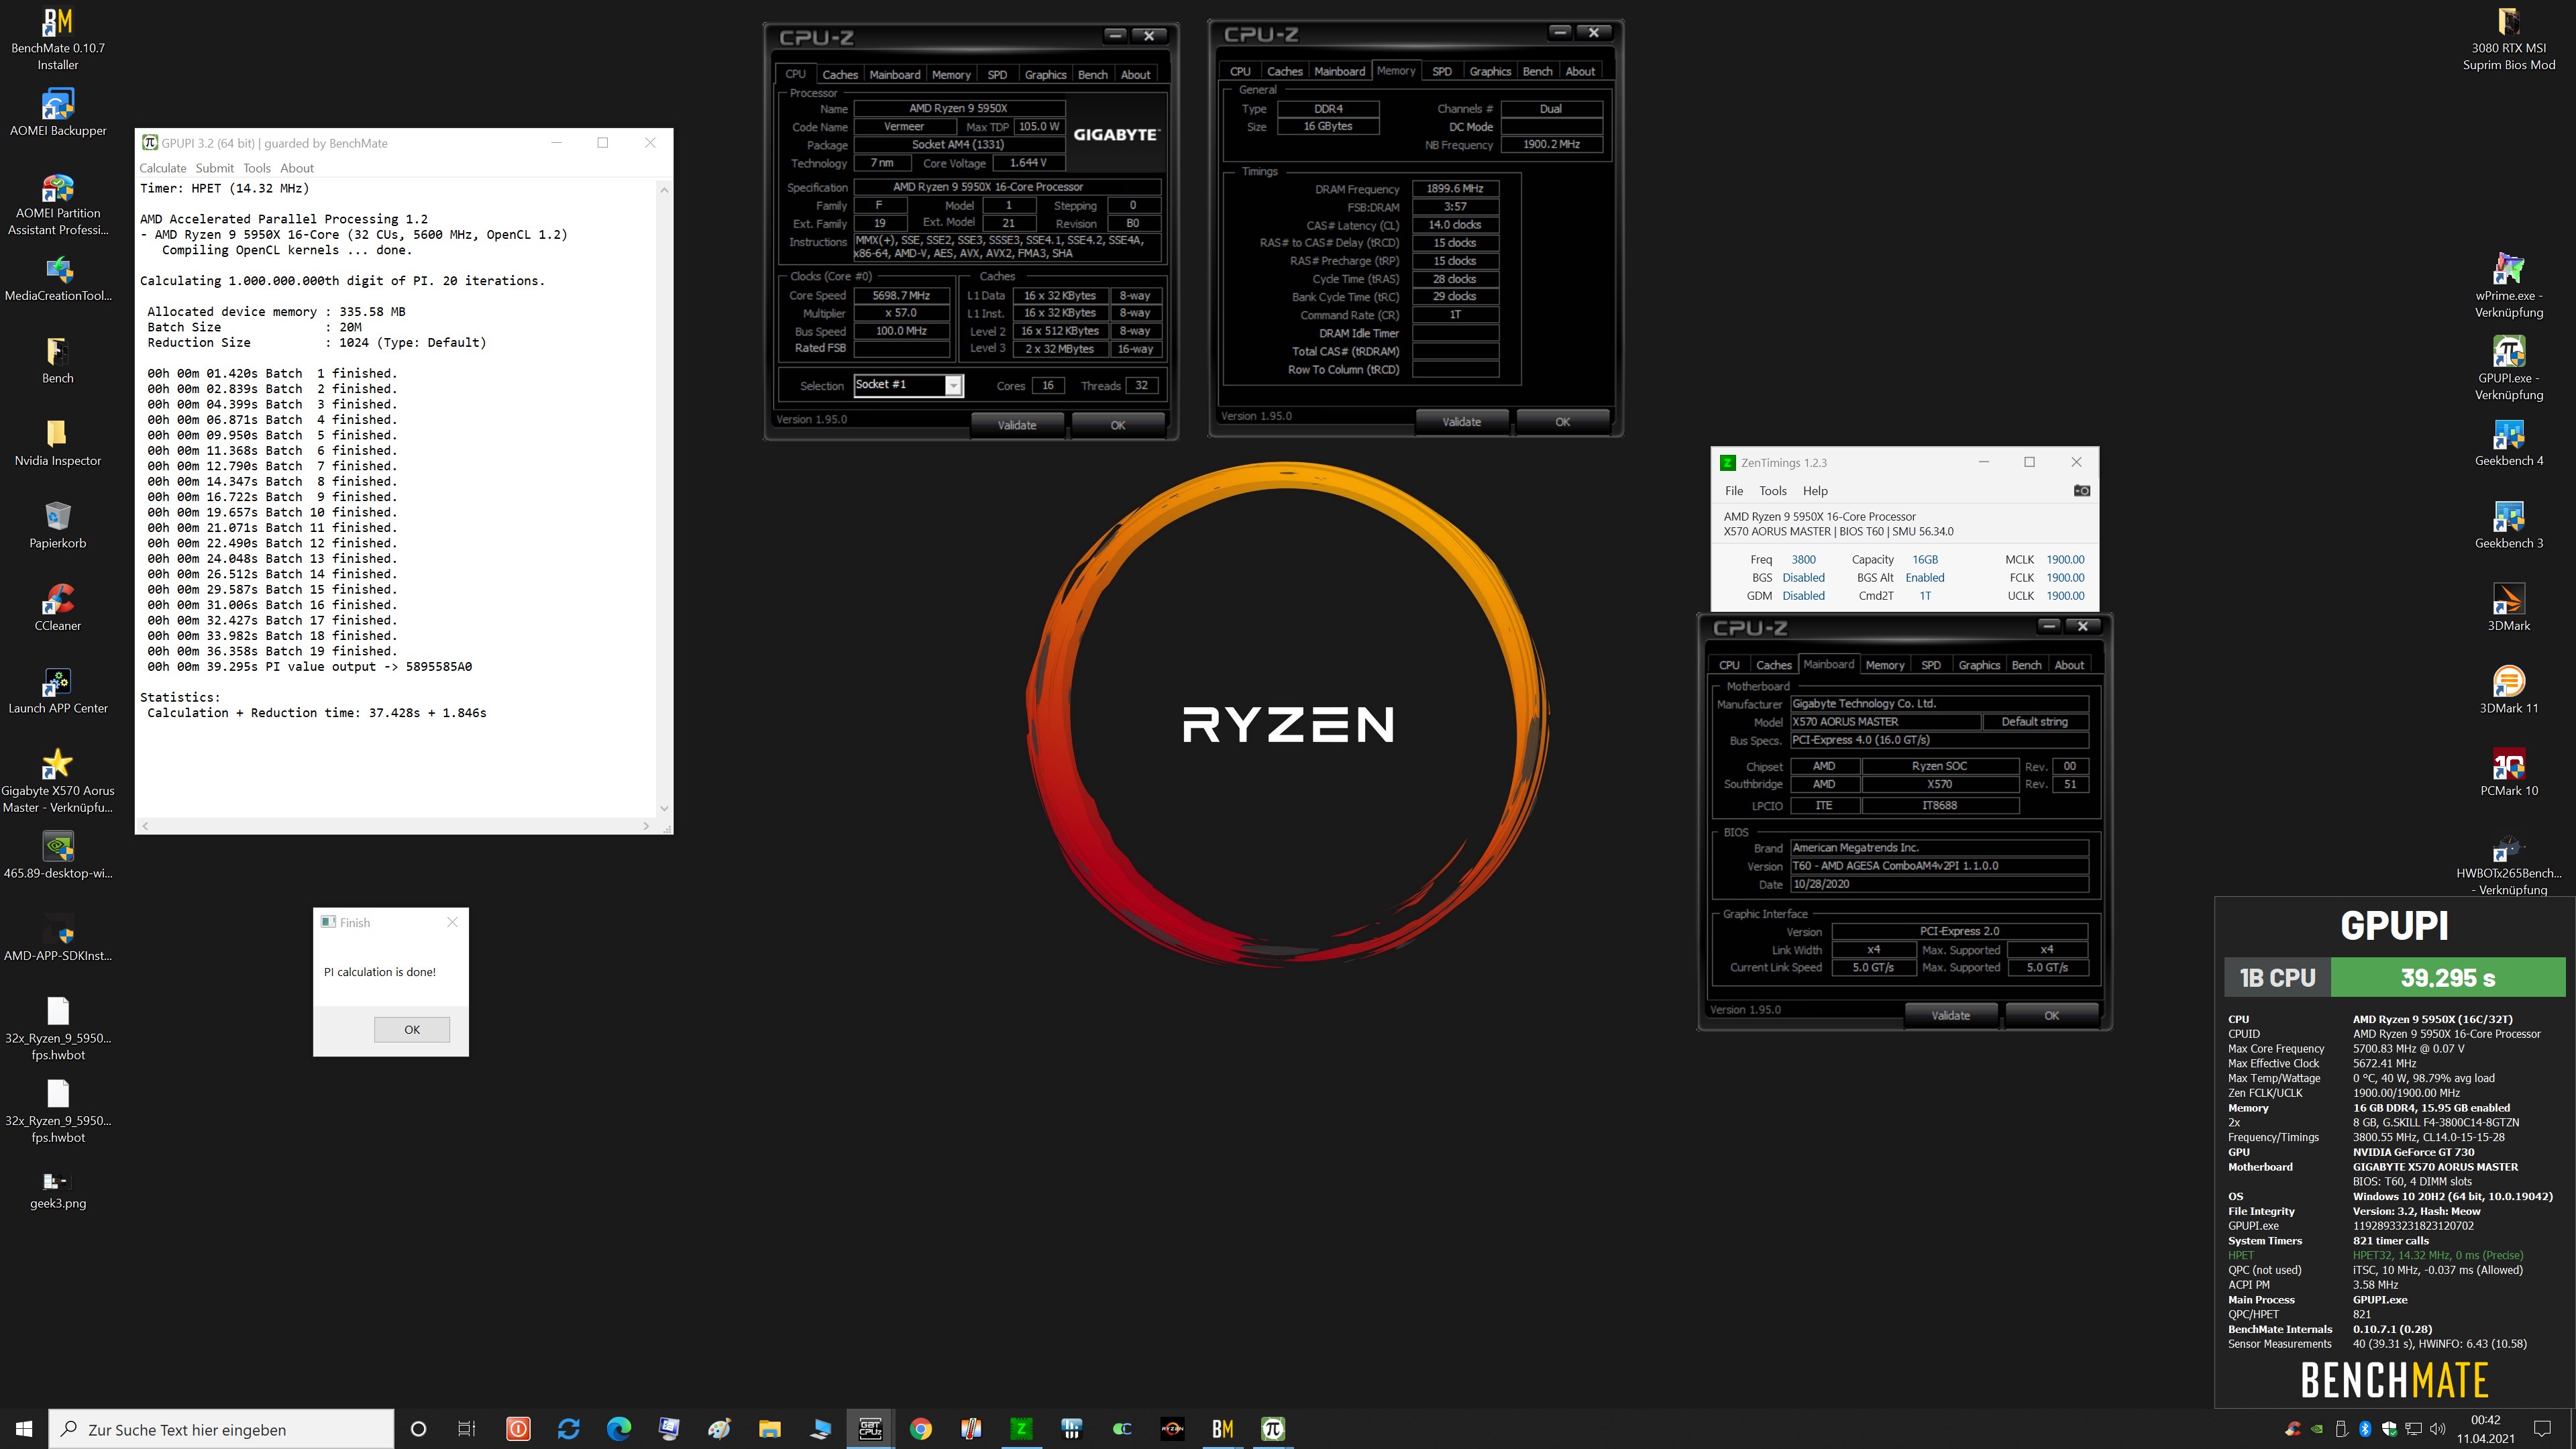Click OK in the Memory CPU-Z window
The width and height of the screenshot is (2576, 1449).
1562,422
